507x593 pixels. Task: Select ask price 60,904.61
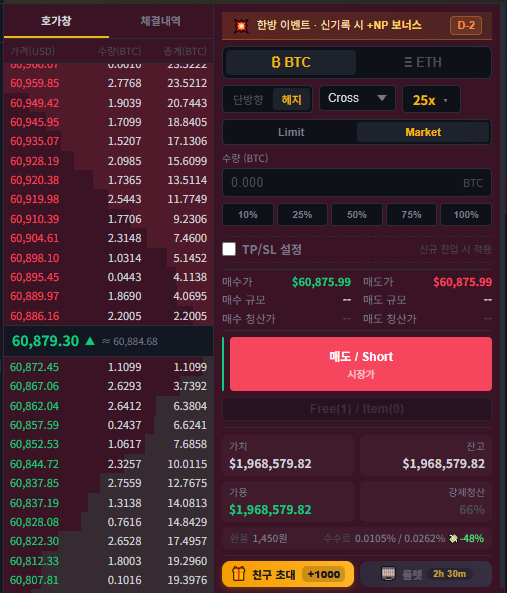35,238
